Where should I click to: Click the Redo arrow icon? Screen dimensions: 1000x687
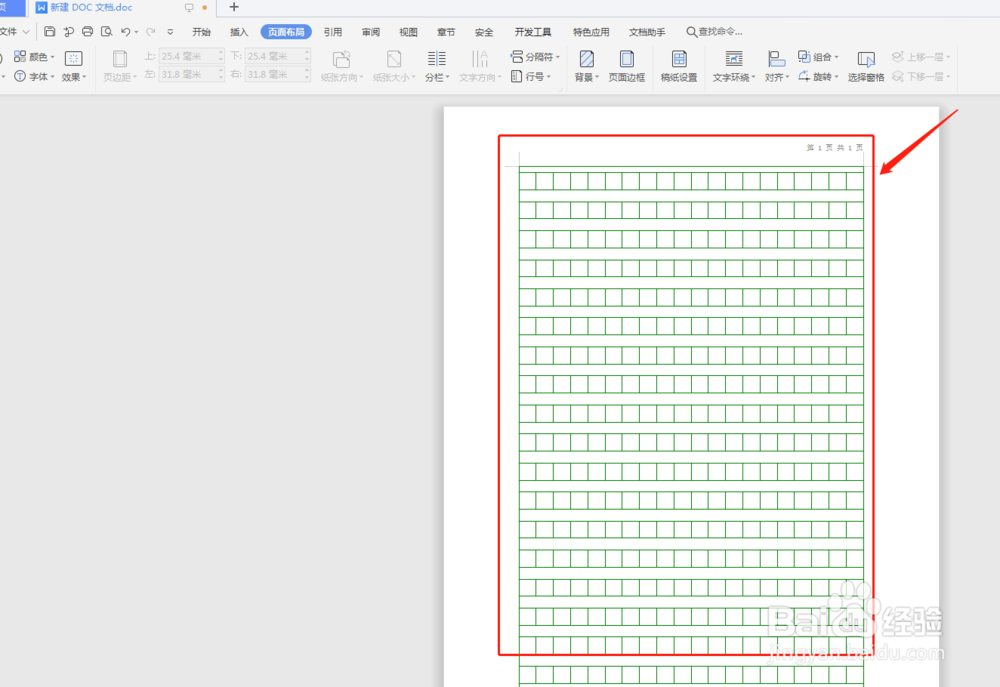click(x=151, y=31)
